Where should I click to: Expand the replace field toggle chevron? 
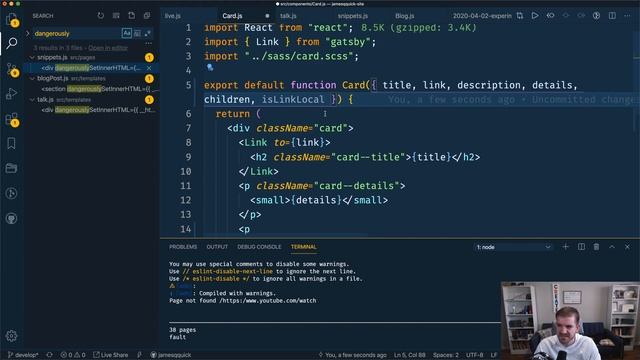pos(28,33)
